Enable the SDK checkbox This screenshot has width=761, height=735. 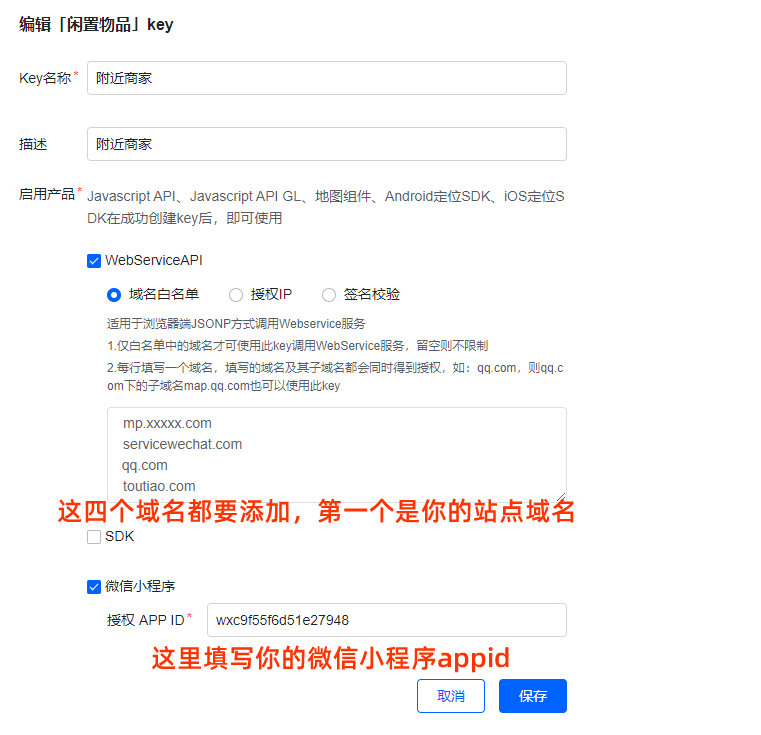click(x=94, y=537)
